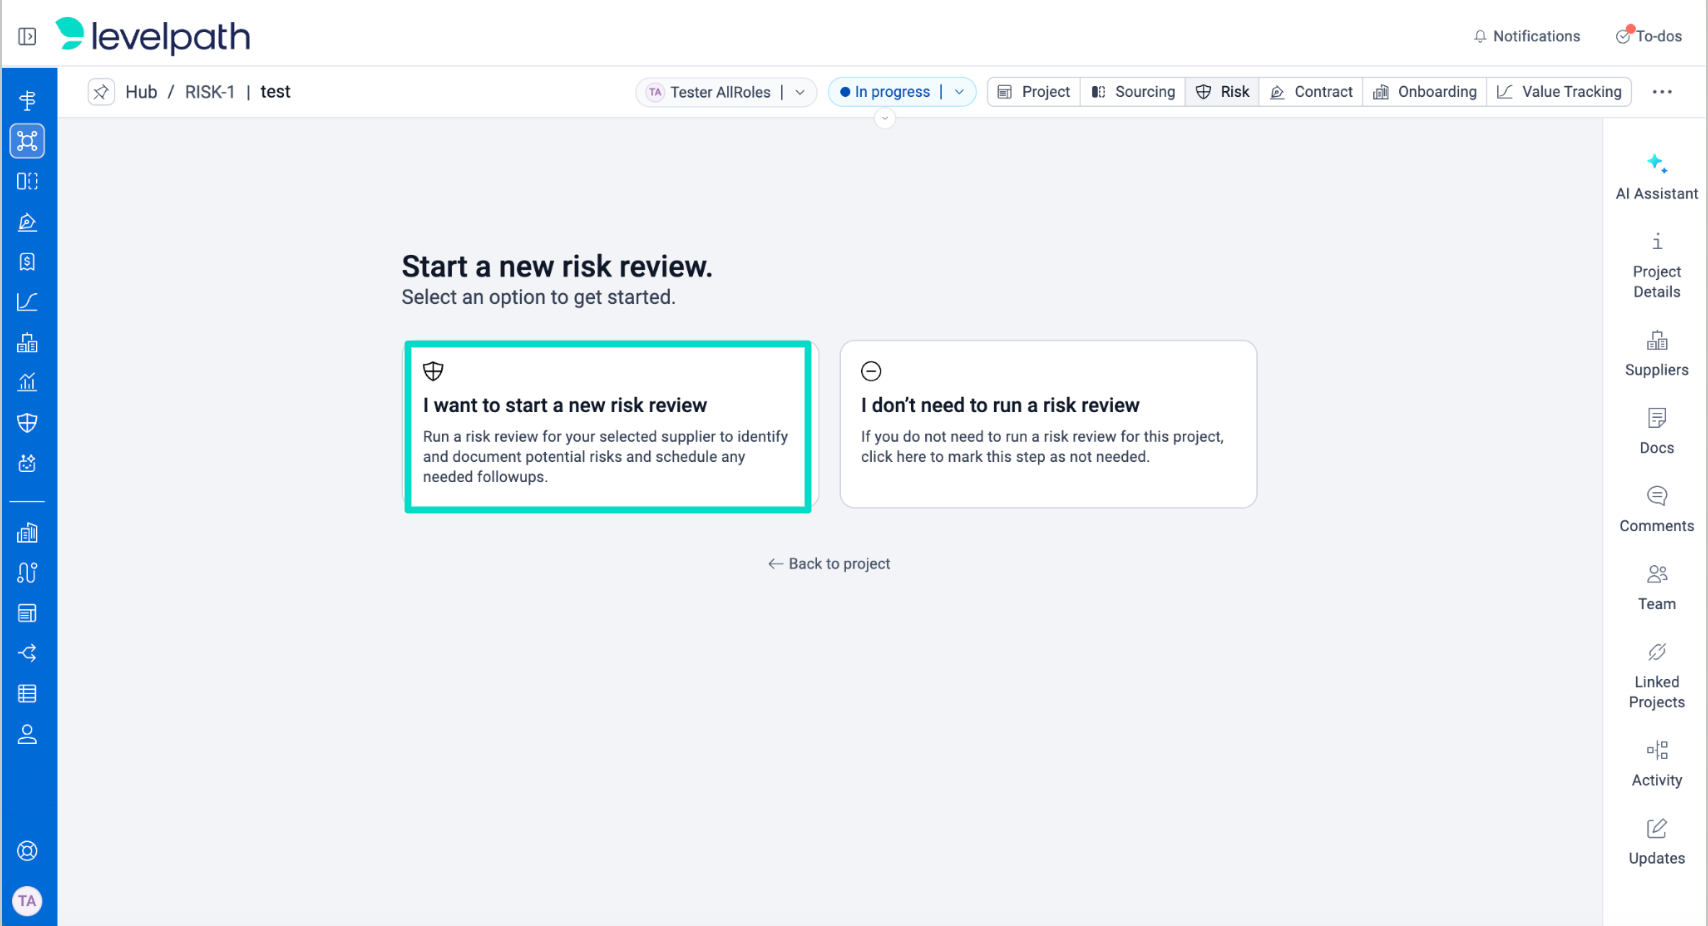Image resolution: width=1708 pixels, height=926 pixels.
Task: Open the Updates side panel
Action: click(x=1656, y=842)
